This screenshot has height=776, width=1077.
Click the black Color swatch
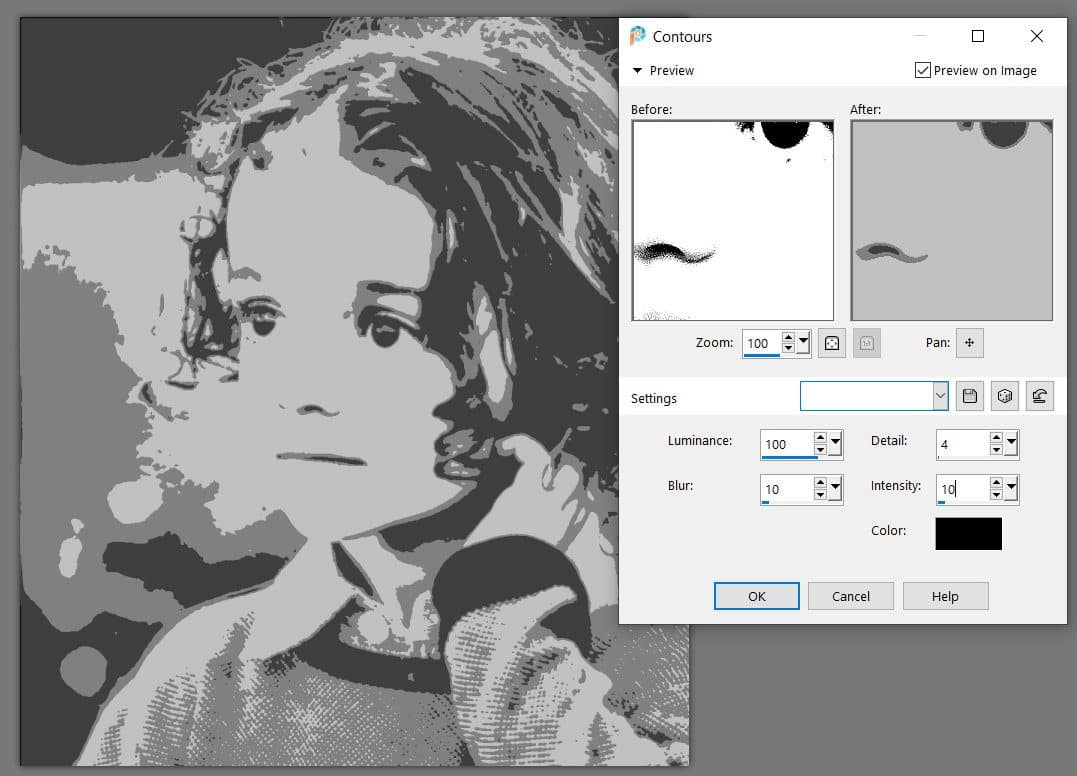(968, 533)
